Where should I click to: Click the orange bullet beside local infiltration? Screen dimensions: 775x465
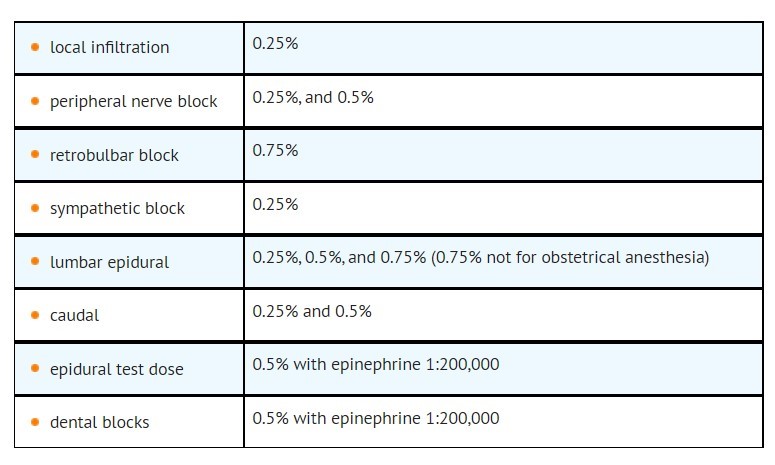(36, 47)
